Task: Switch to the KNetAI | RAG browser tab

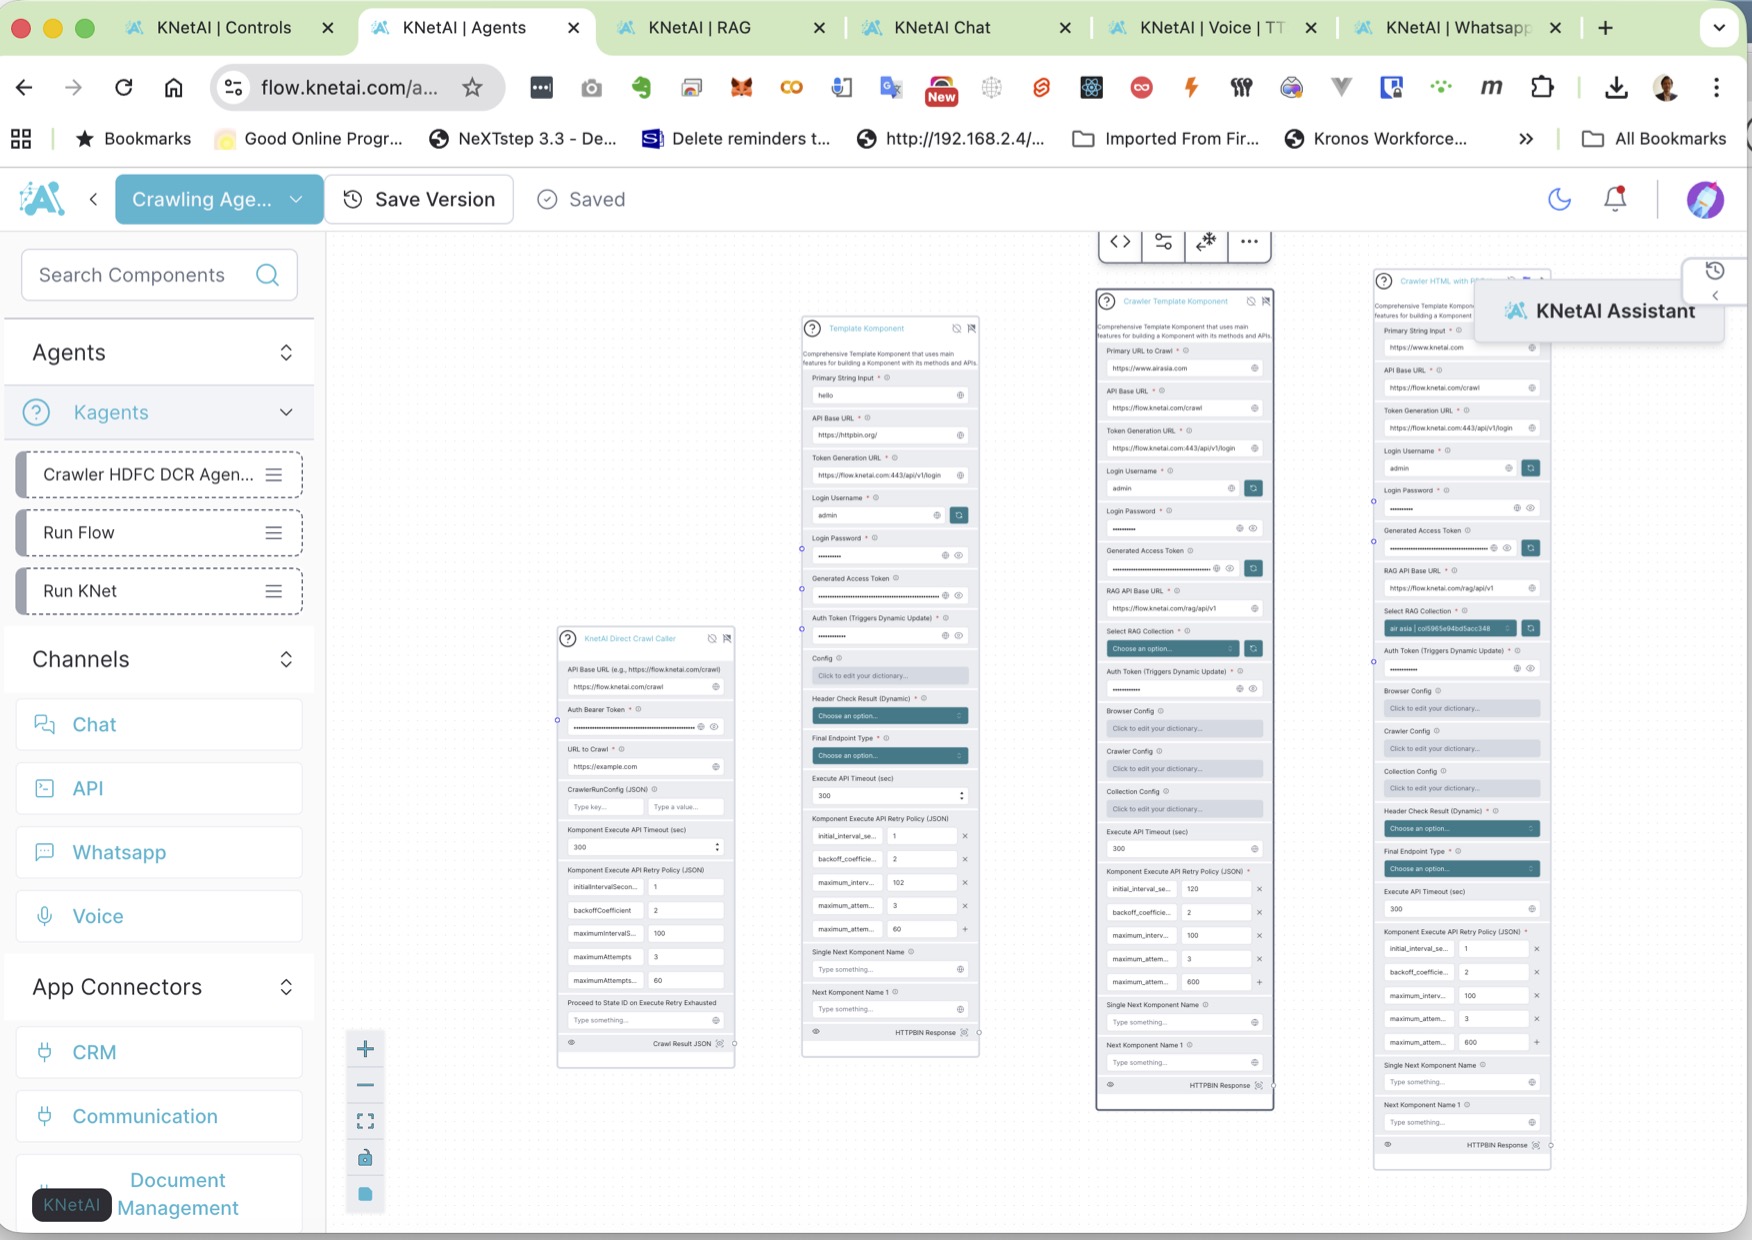Action: coord(699,28)
